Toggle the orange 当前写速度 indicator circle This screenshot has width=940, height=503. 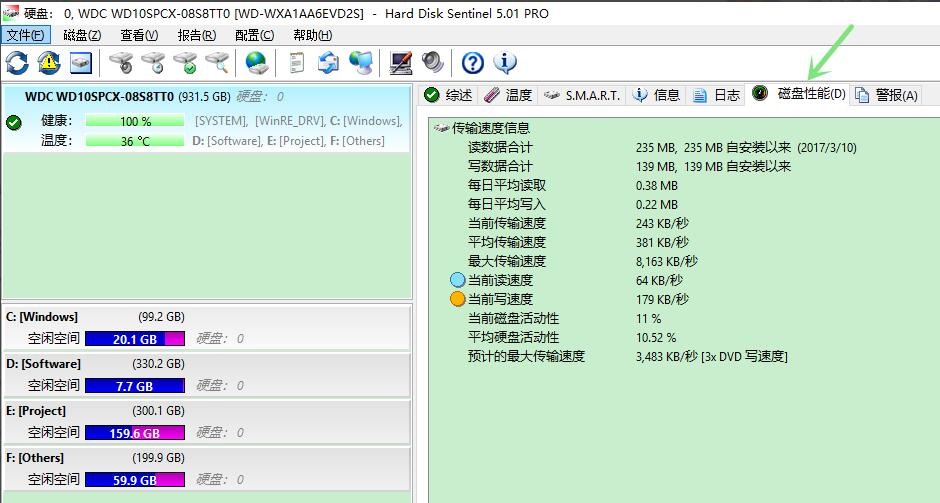point(458,299)
